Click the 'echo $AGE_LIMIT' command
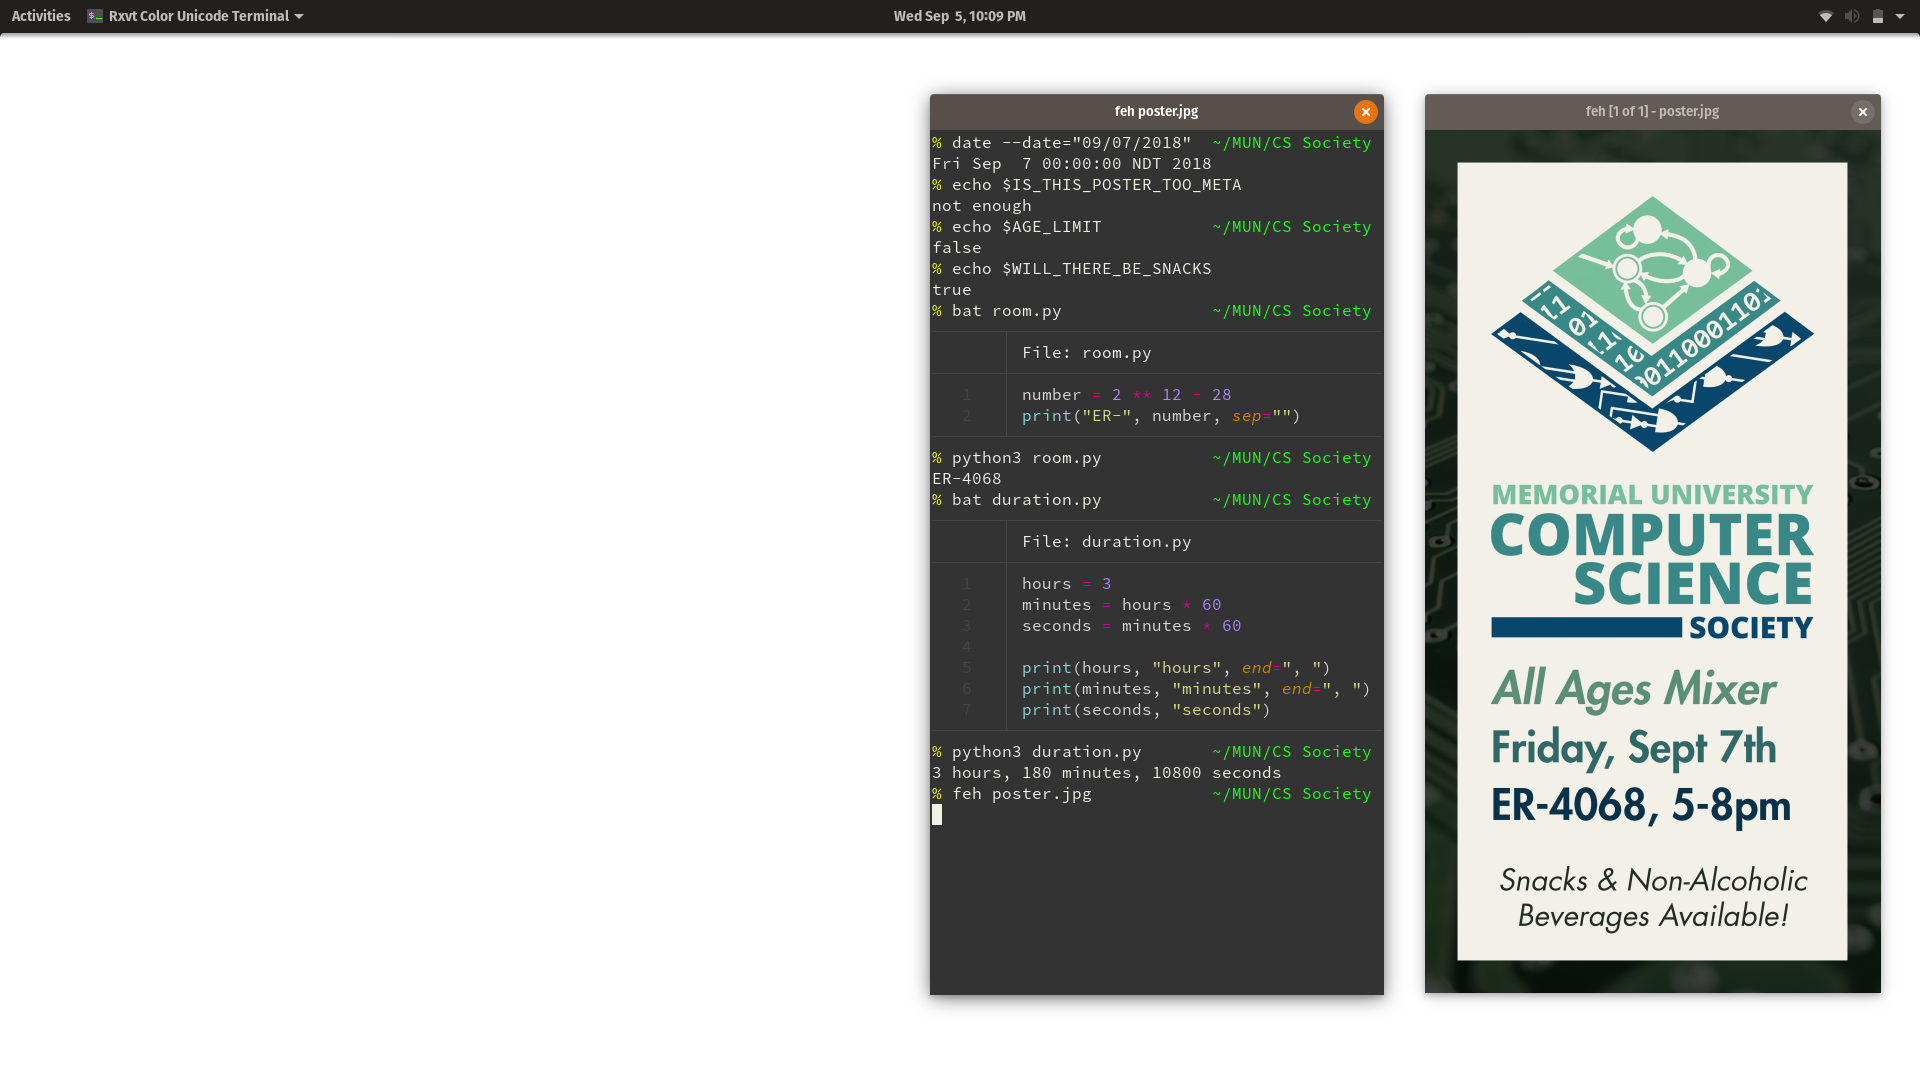Image resolution: width=1920 pixels, height=1080 pixels. pyautogui.click(x=1026, y=227)
